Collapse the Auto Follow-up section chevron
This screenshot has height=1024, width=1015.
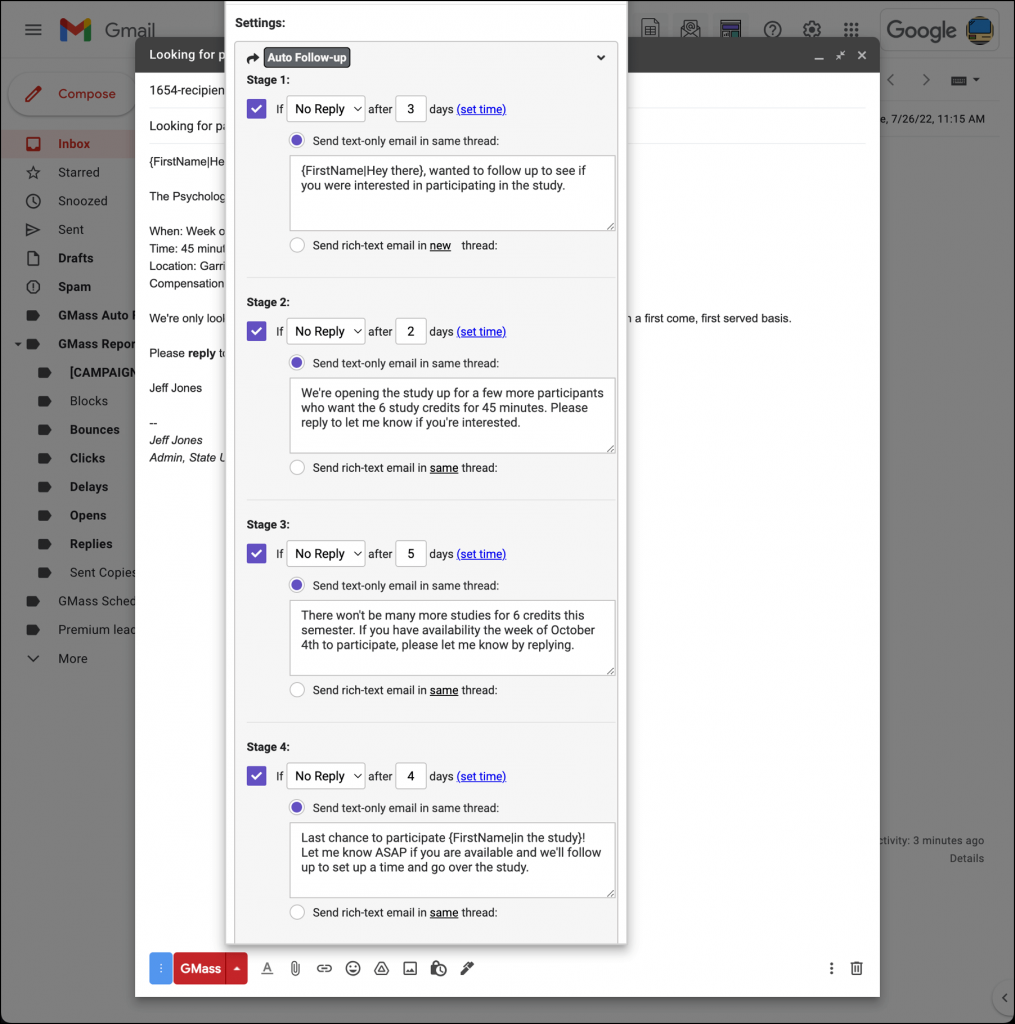(x=600, y=57)
